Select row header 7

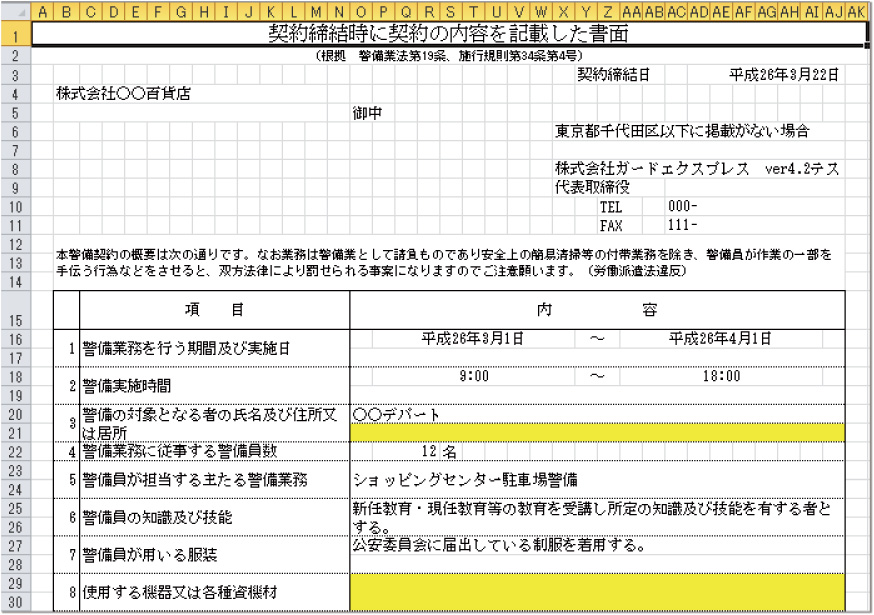[16, 151]
